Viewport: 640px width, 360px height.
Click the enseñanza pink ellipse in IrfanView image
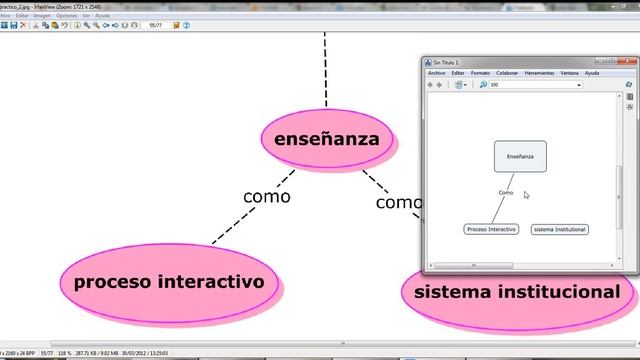pyautogui.click(x=327, y=139)
